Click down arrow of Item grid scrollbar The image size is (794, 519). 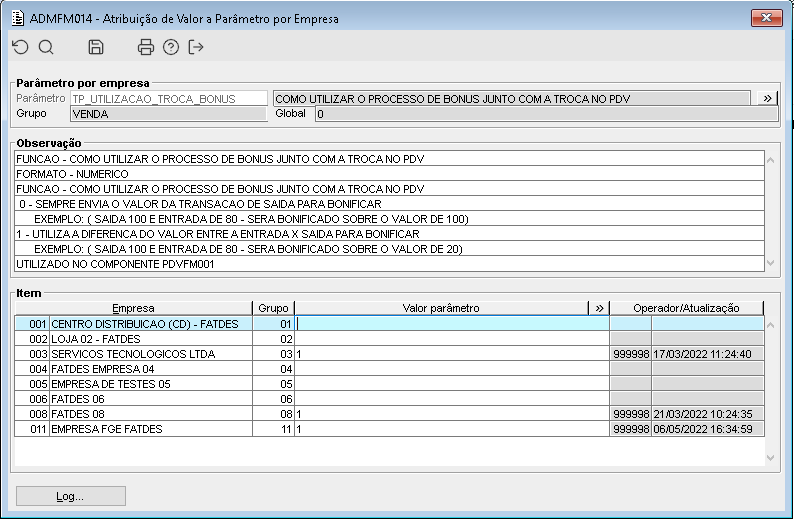pyautogui.click(x=771, y=458)
